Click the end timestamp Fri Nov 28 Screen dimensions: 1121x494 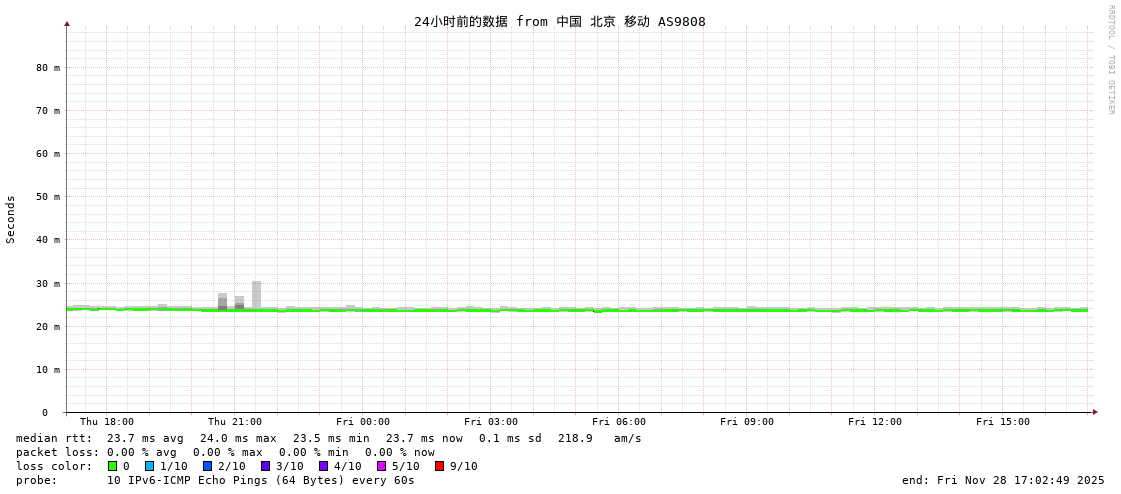[1003, 480]
